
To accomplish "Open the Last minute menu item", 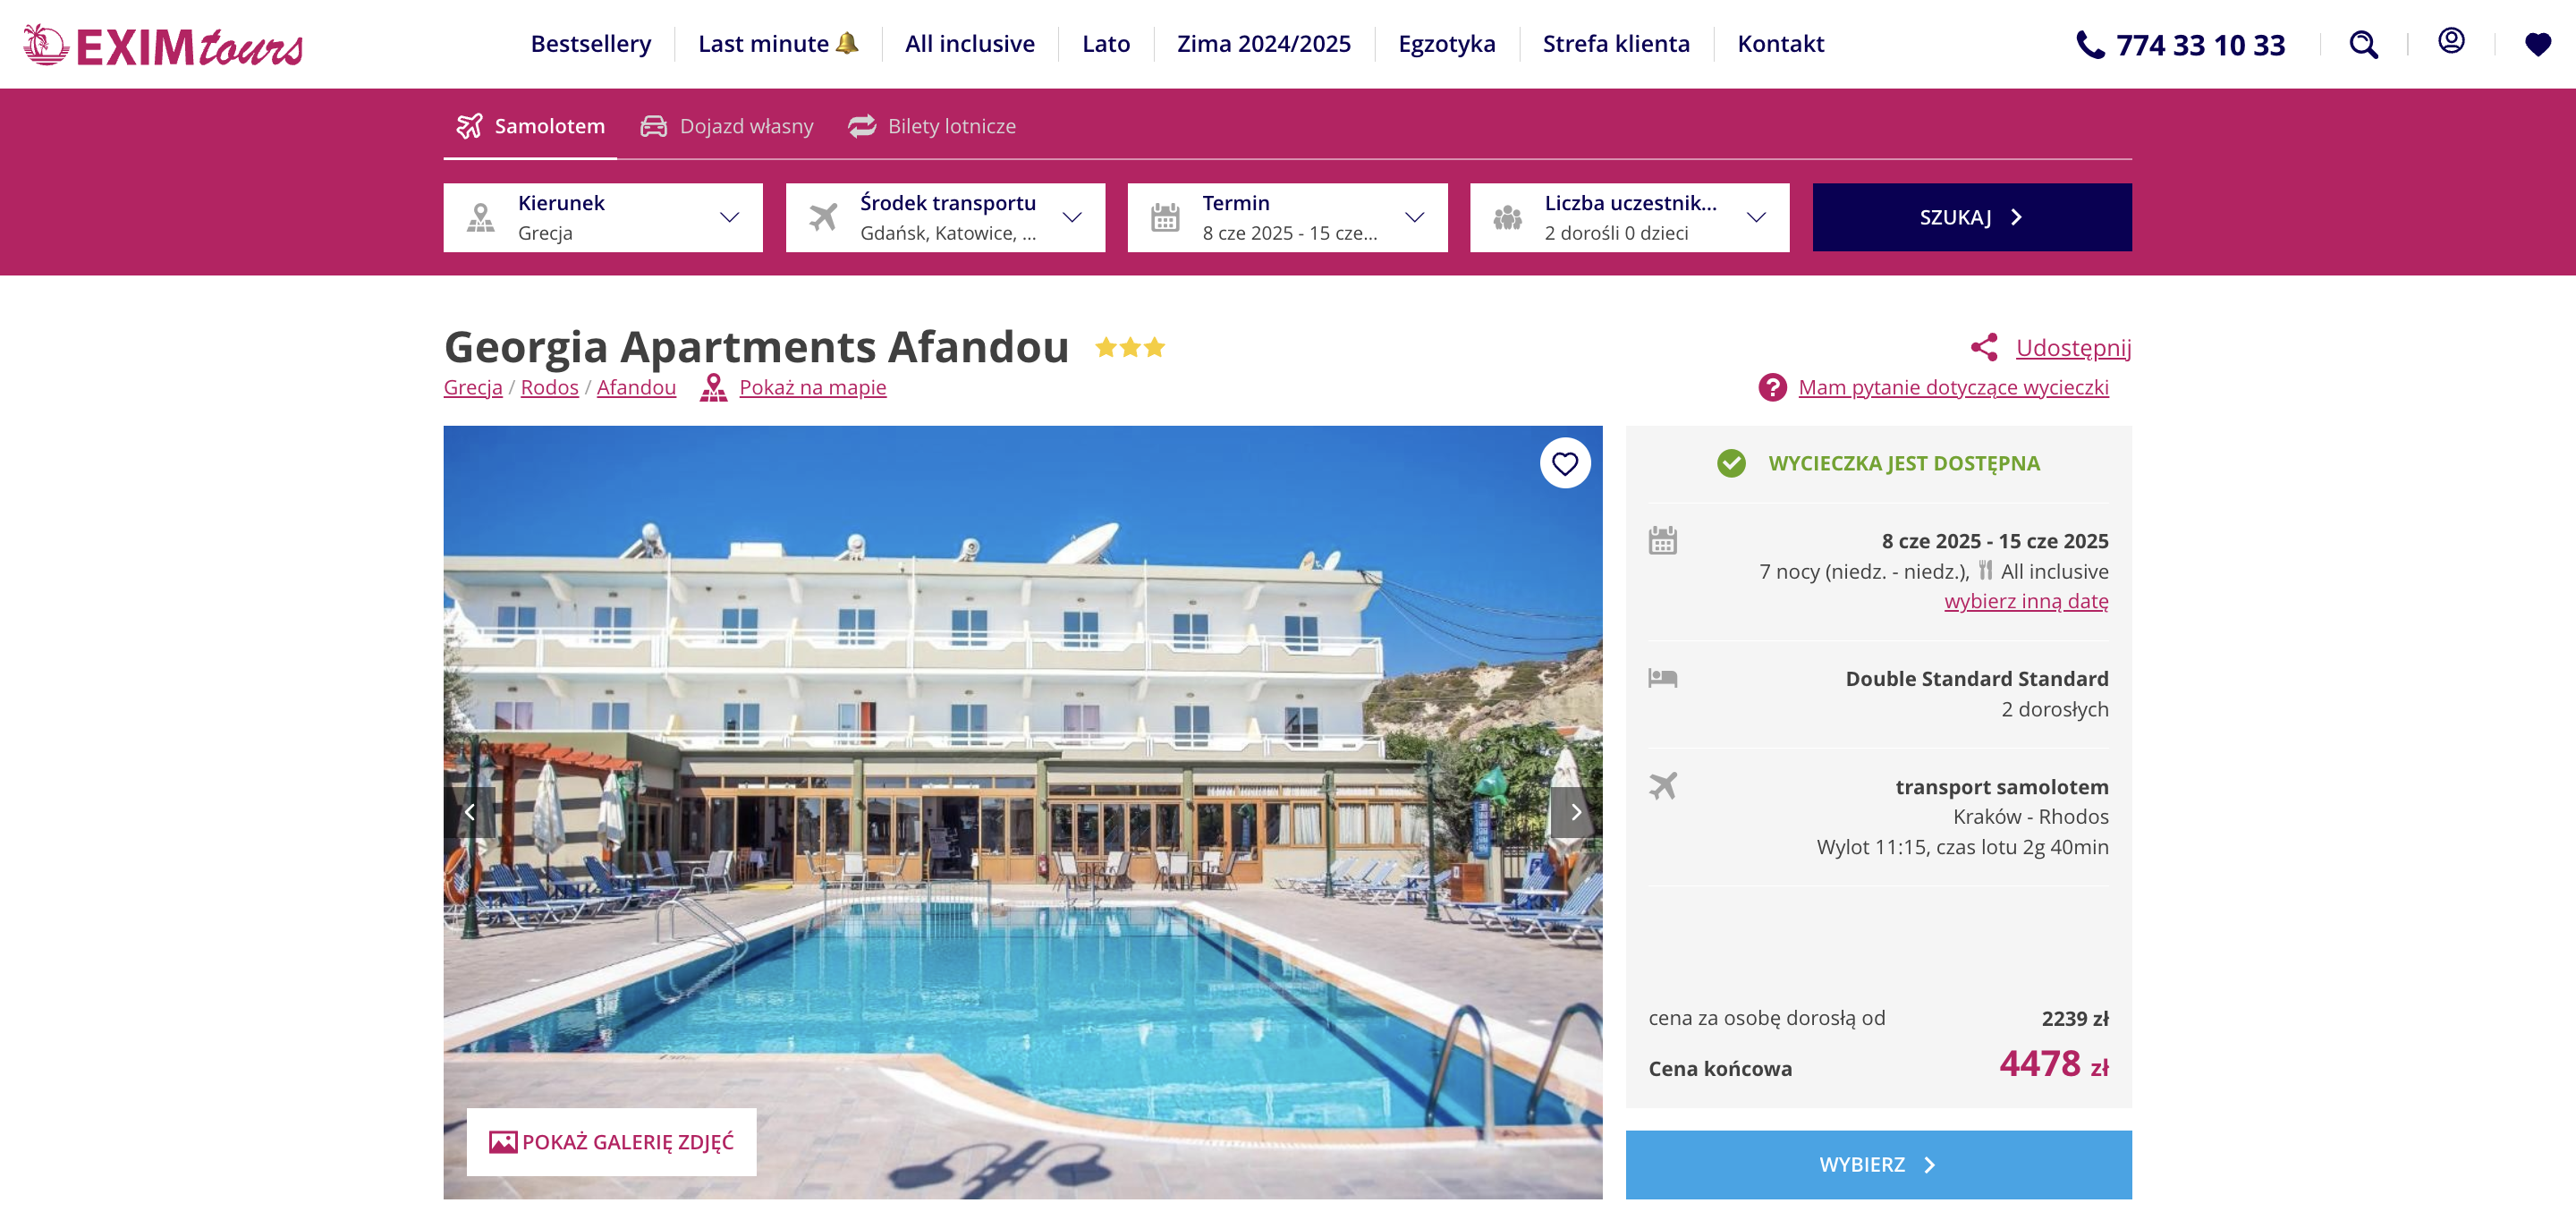I will pos(778,44).
